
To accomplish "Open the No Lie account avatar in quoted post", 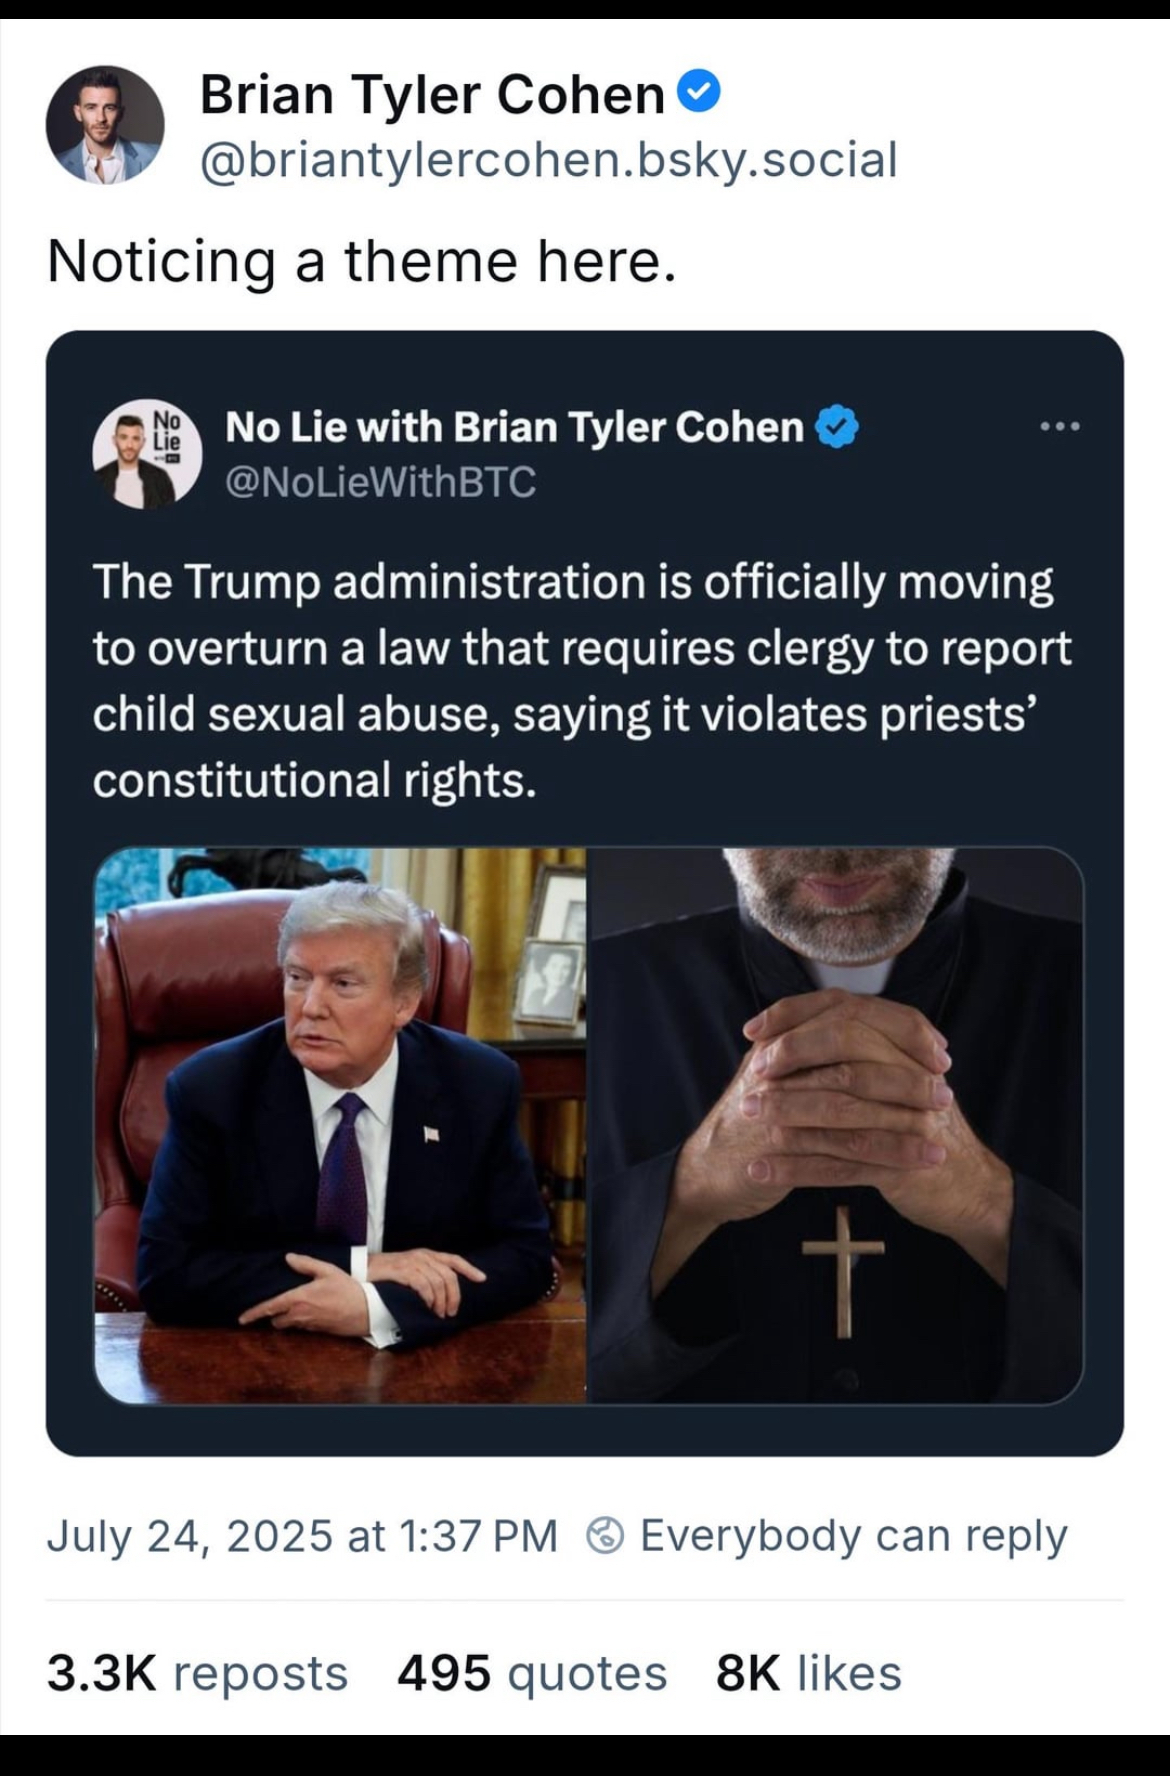I will point(148,453).
